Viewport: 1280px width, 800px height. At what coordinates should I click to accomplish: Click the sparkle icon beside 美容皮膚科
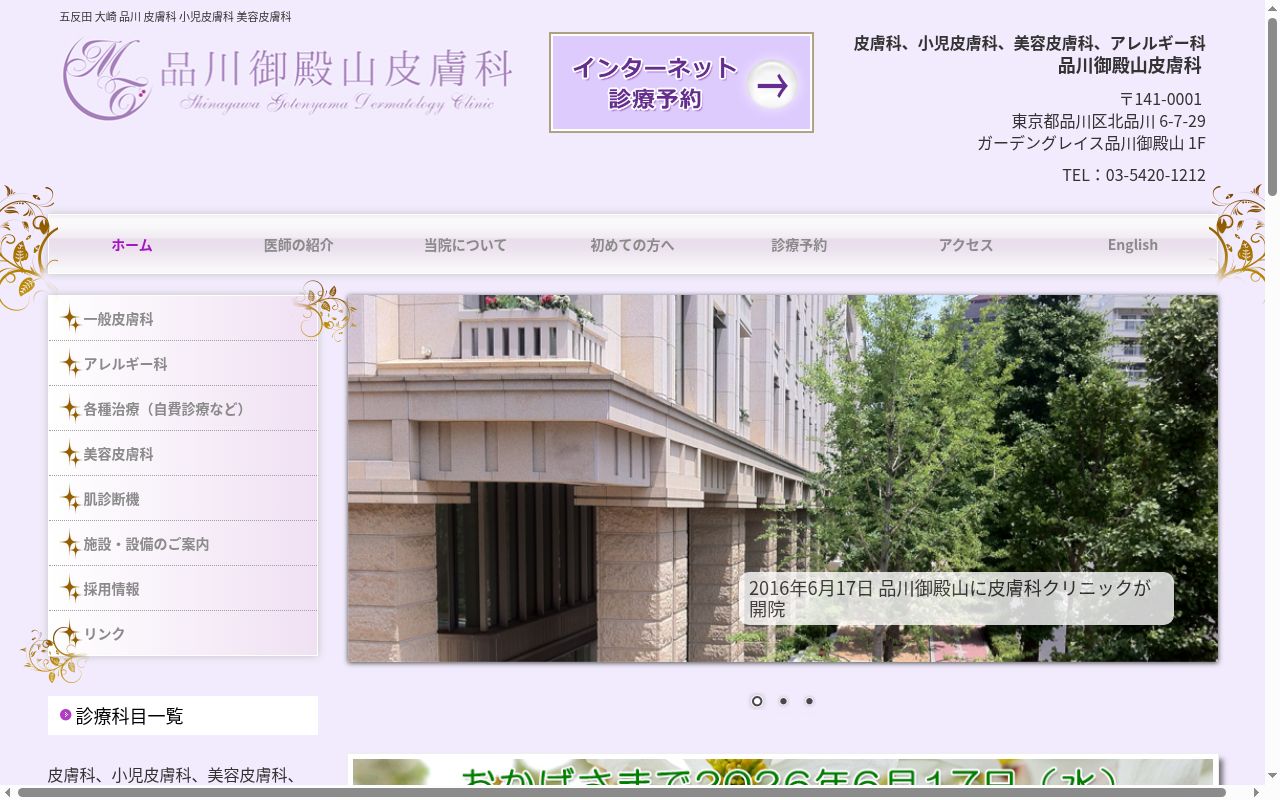point(70,454)
